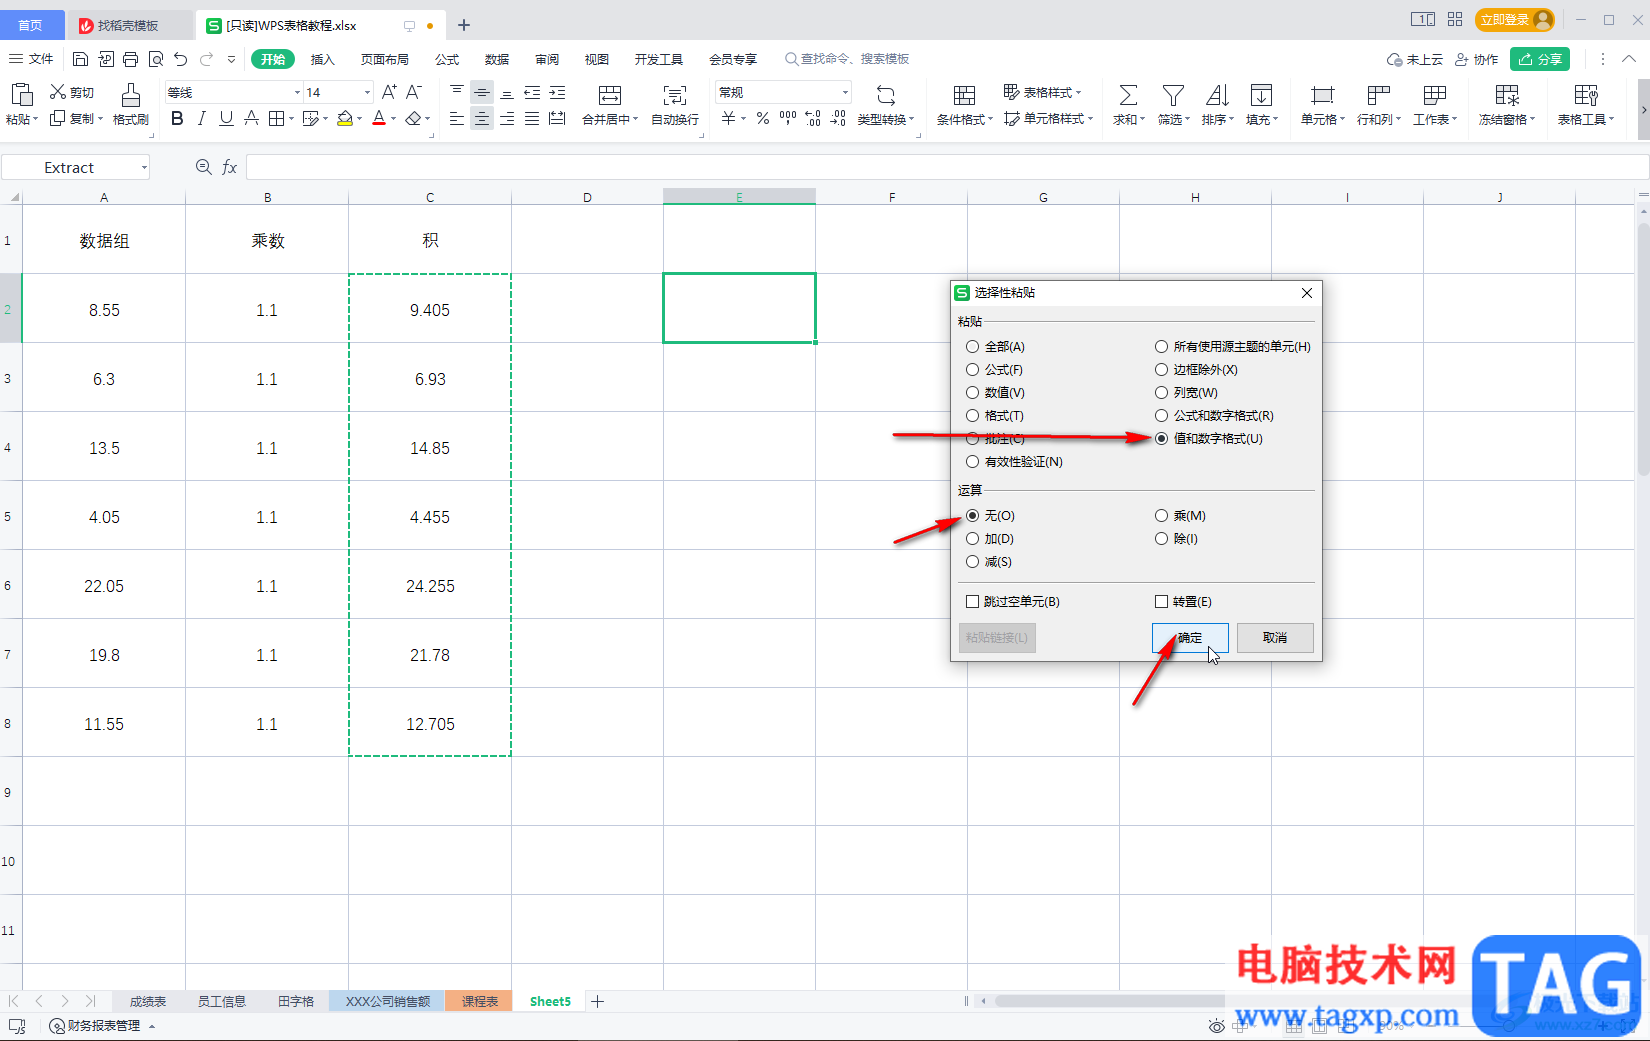This screenshot has height=1041, width=1650.
Task: Click the Conditional Formatting icon
Action: tap(964, 95)
